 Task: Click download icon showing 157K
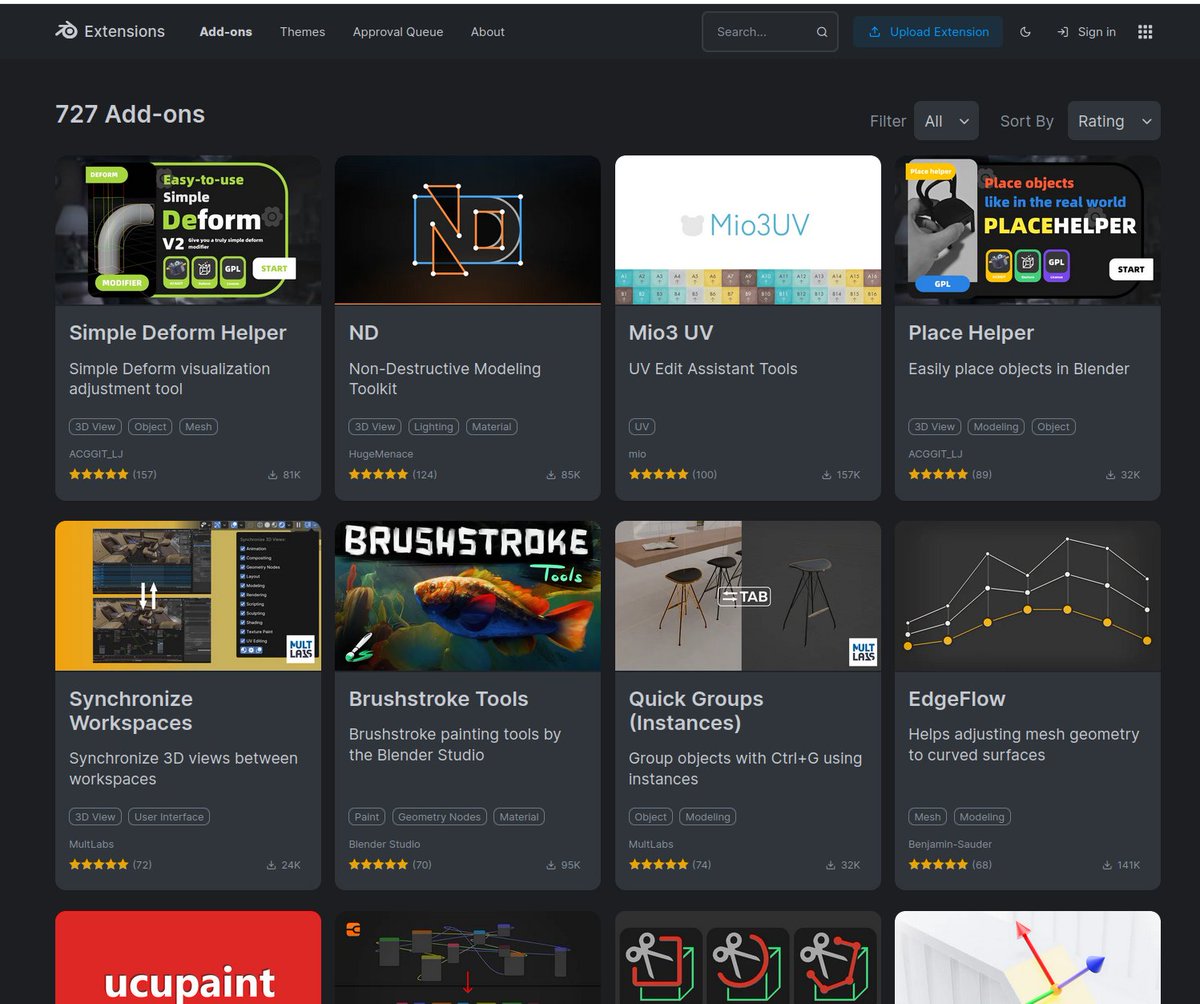pyautogui.click(x=827, y=475)
